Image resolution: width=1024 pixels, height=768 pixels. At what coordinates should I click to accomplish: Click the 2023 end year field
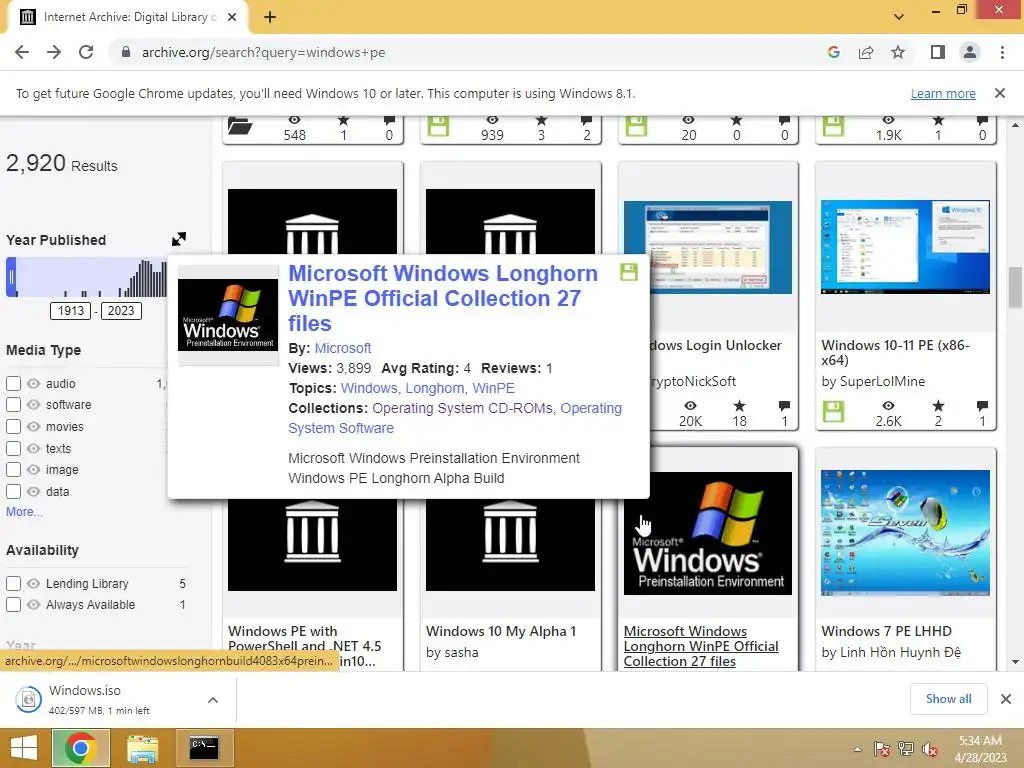pos(121,311)
